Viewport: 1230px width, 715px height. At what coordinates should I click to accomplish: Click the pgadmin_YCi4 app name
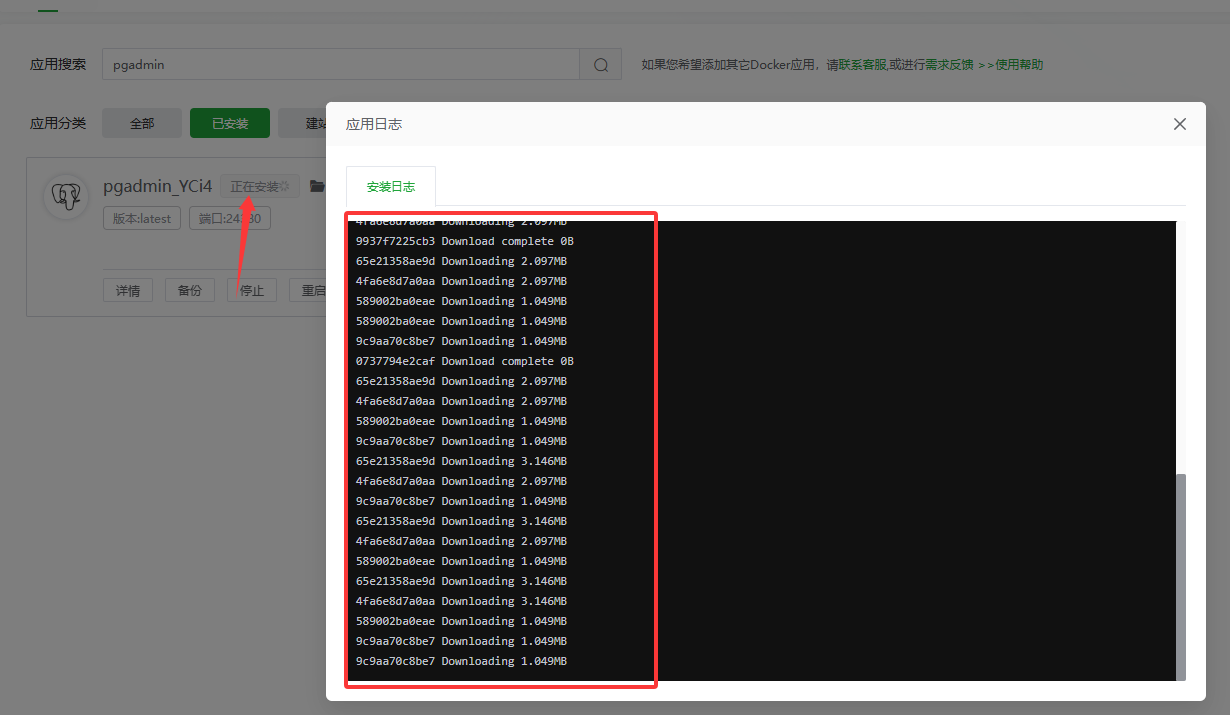(158, 186)
